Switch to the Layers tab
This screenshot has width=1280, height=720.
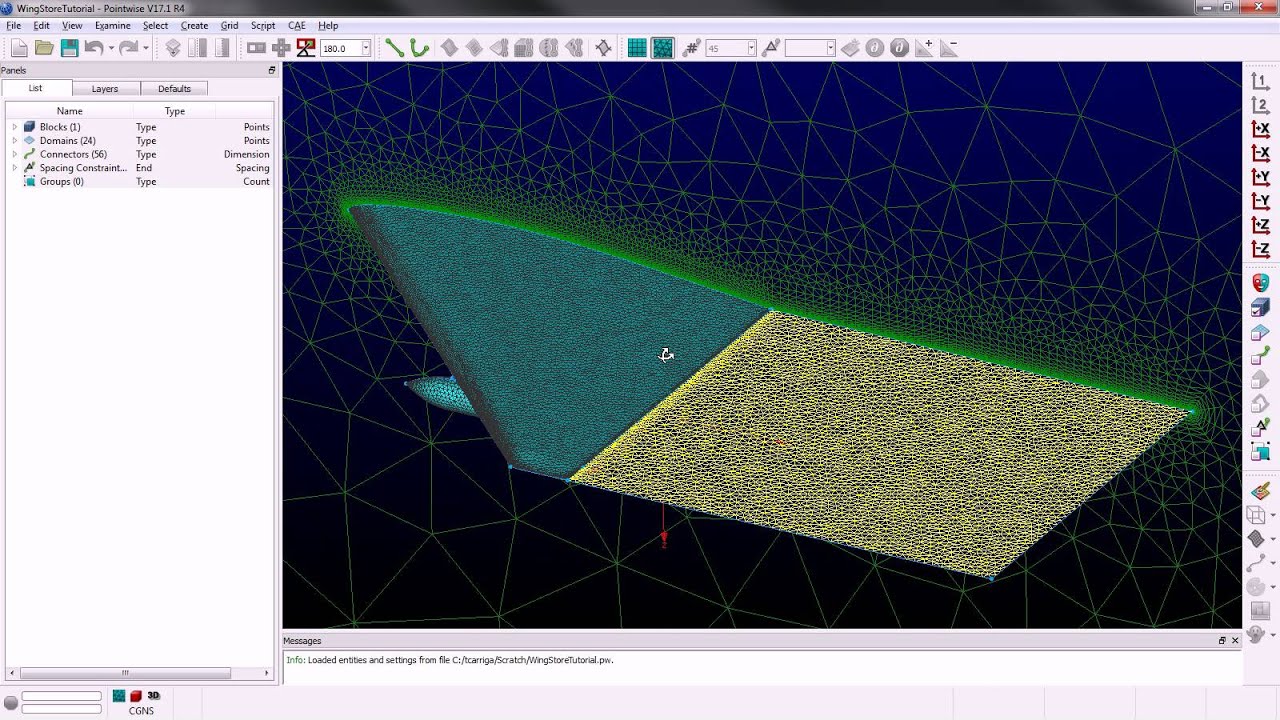pos(105,89)
